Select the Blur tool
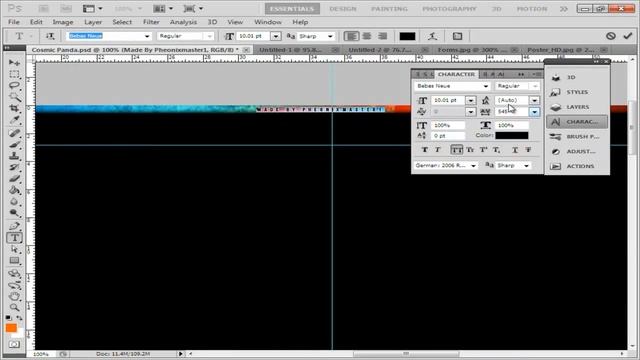640x360 pixels. pyautogui.click(x=14, y=202)
